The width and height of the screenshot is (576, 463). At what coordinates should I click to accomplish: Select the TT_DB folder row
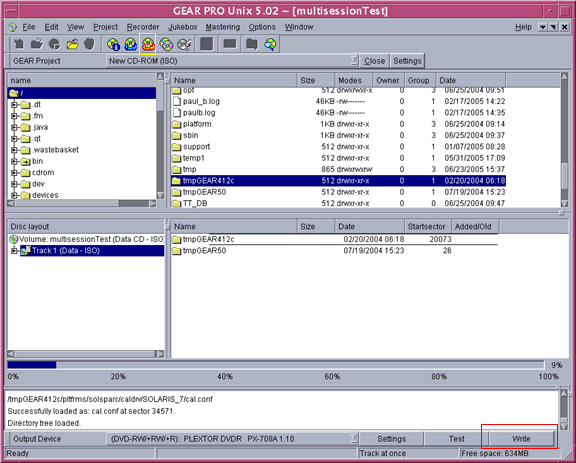338,203
